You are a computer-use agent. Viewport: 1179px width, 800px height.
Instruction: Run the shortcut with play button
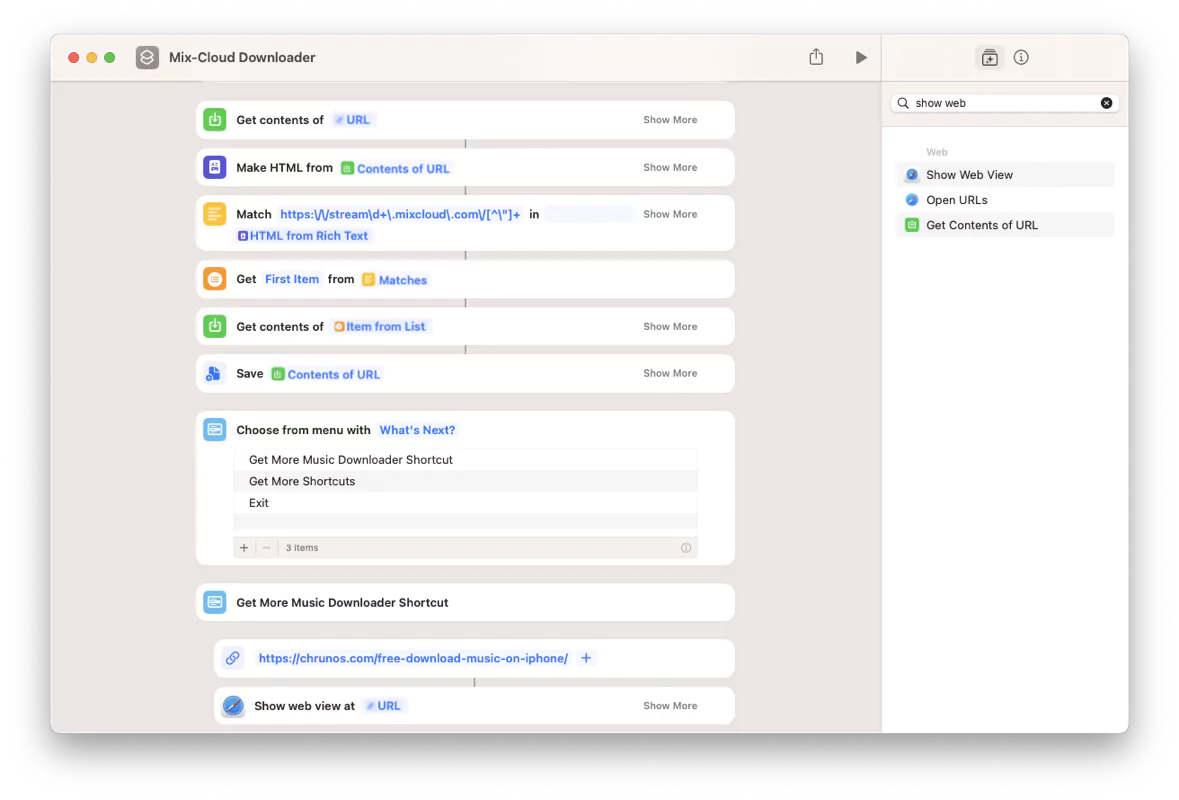[861, 58]
